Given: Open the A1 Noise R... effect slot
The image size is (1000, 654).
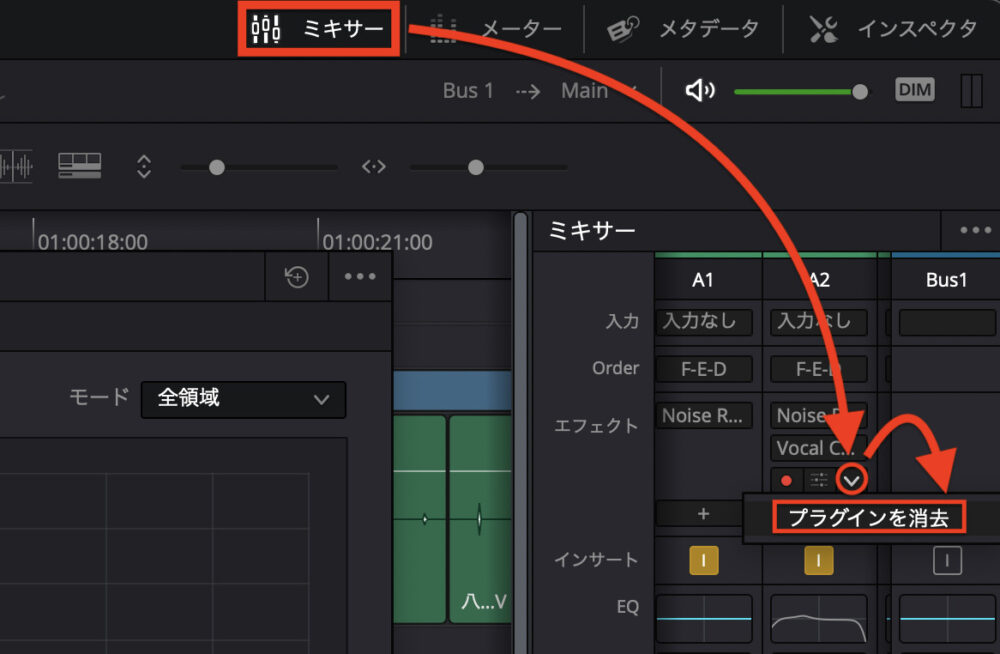Looking at the screenshot, I should point(704,415).
